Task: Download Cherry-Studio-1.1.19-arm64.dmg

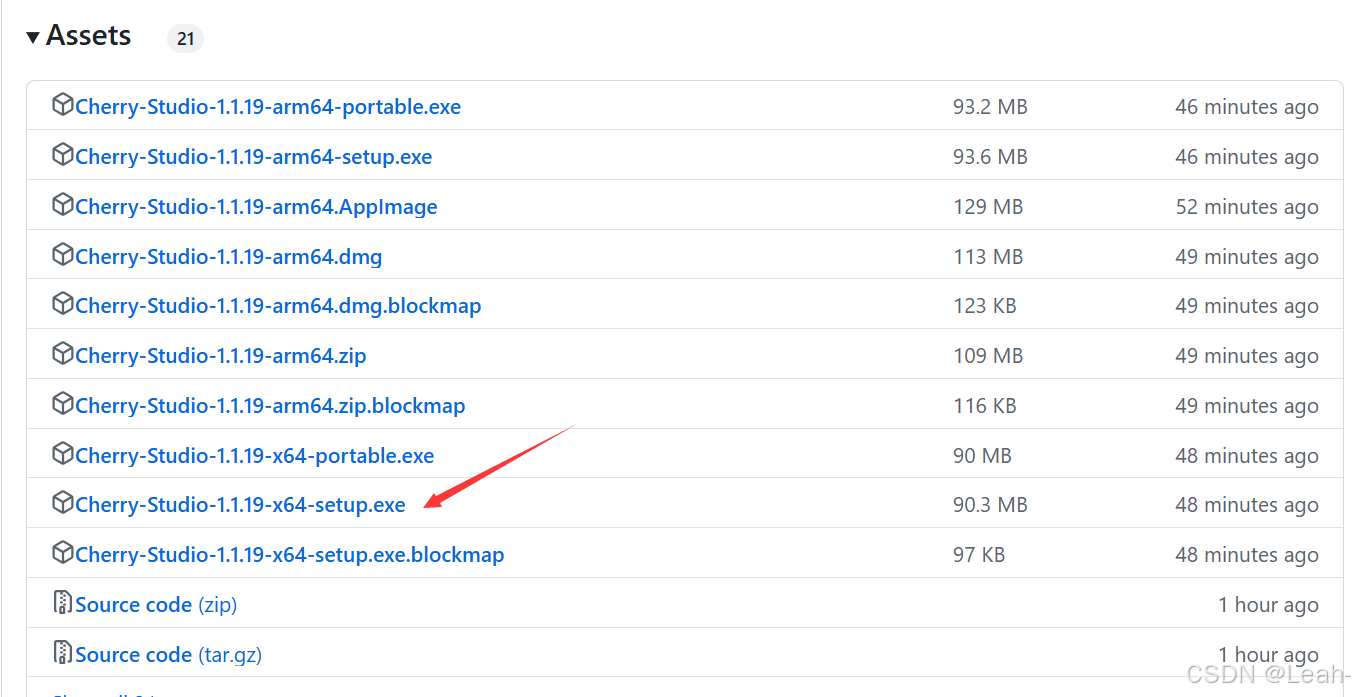Action: pyautogui.click(x=229, y=257)
